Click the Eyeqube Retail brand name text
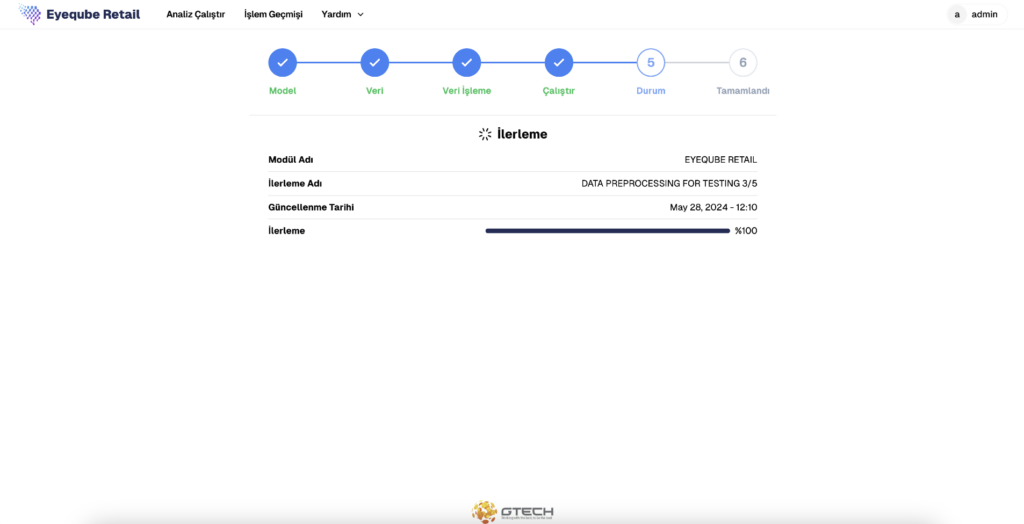This screenshot has width=1024, height=524. click(93, 15)
